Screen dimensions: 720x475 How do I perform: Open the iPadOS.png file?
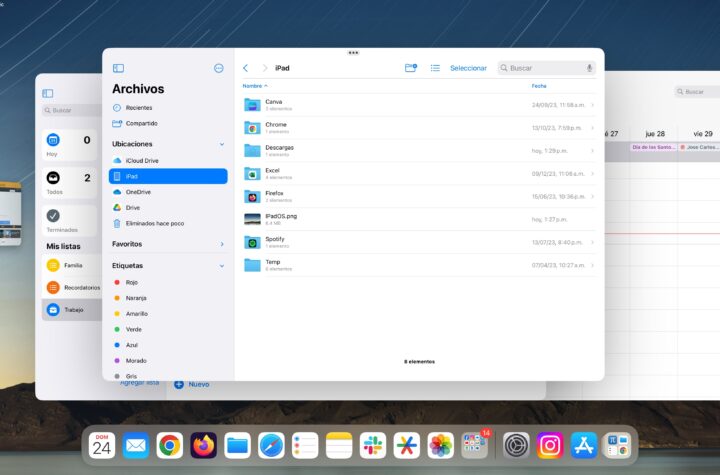[419, 219]
